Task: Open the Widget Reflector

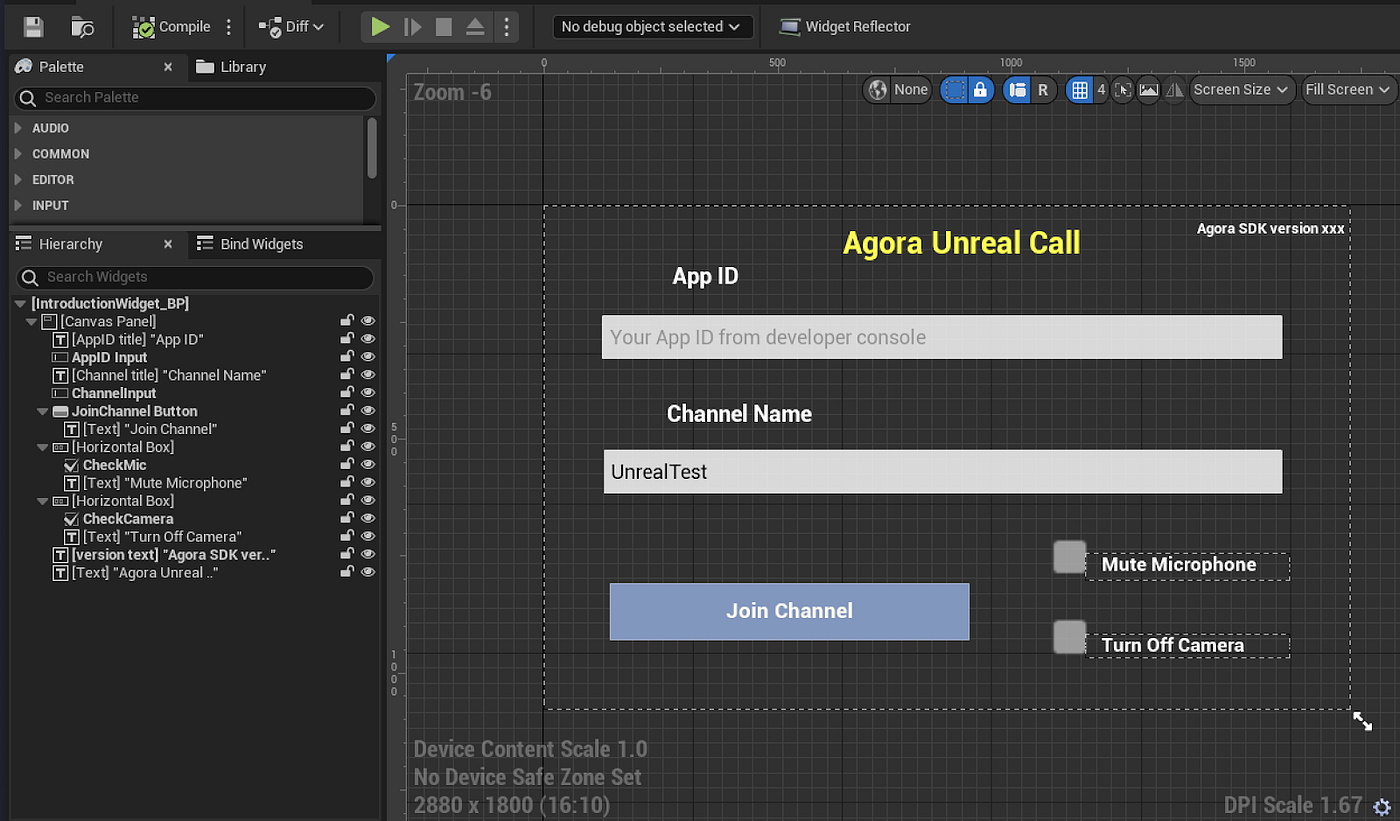Action: [x=845, y=27]
